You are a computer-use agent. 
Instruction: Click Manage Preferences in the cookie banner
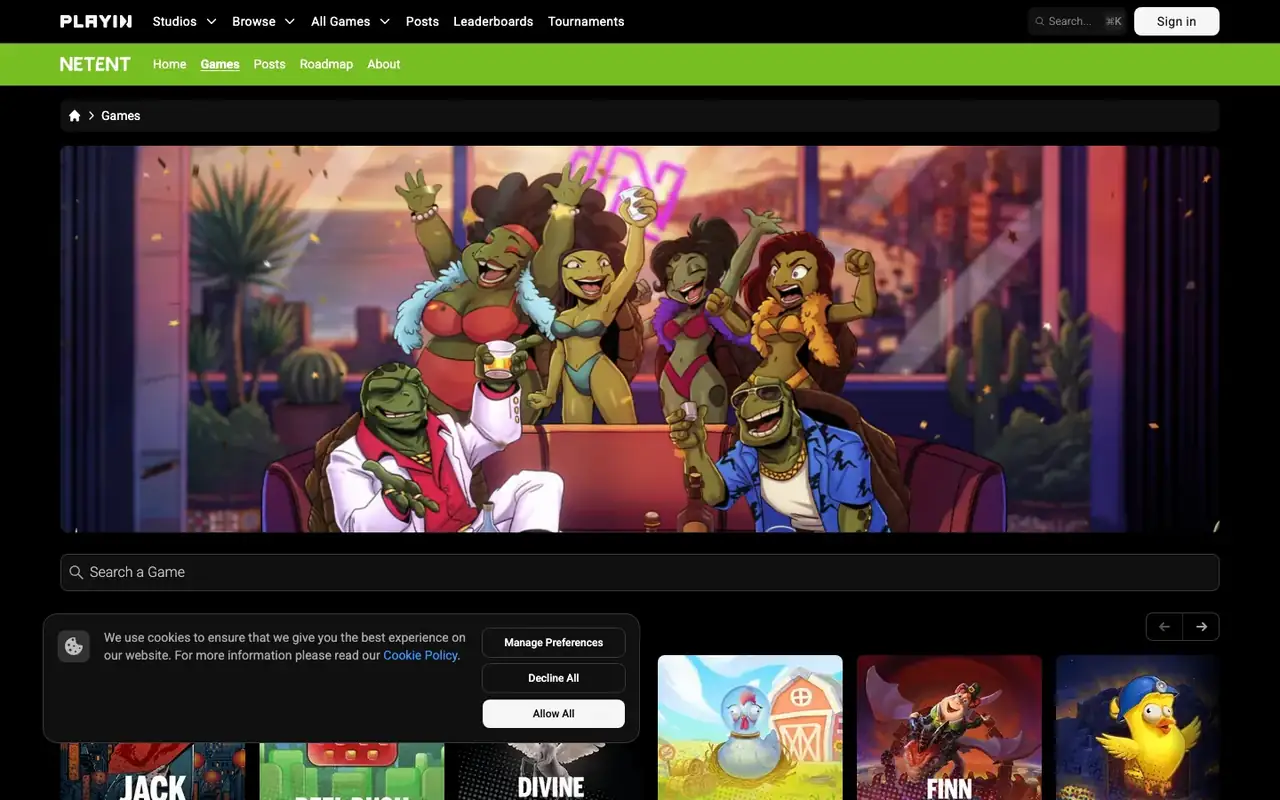pos(554,642)
